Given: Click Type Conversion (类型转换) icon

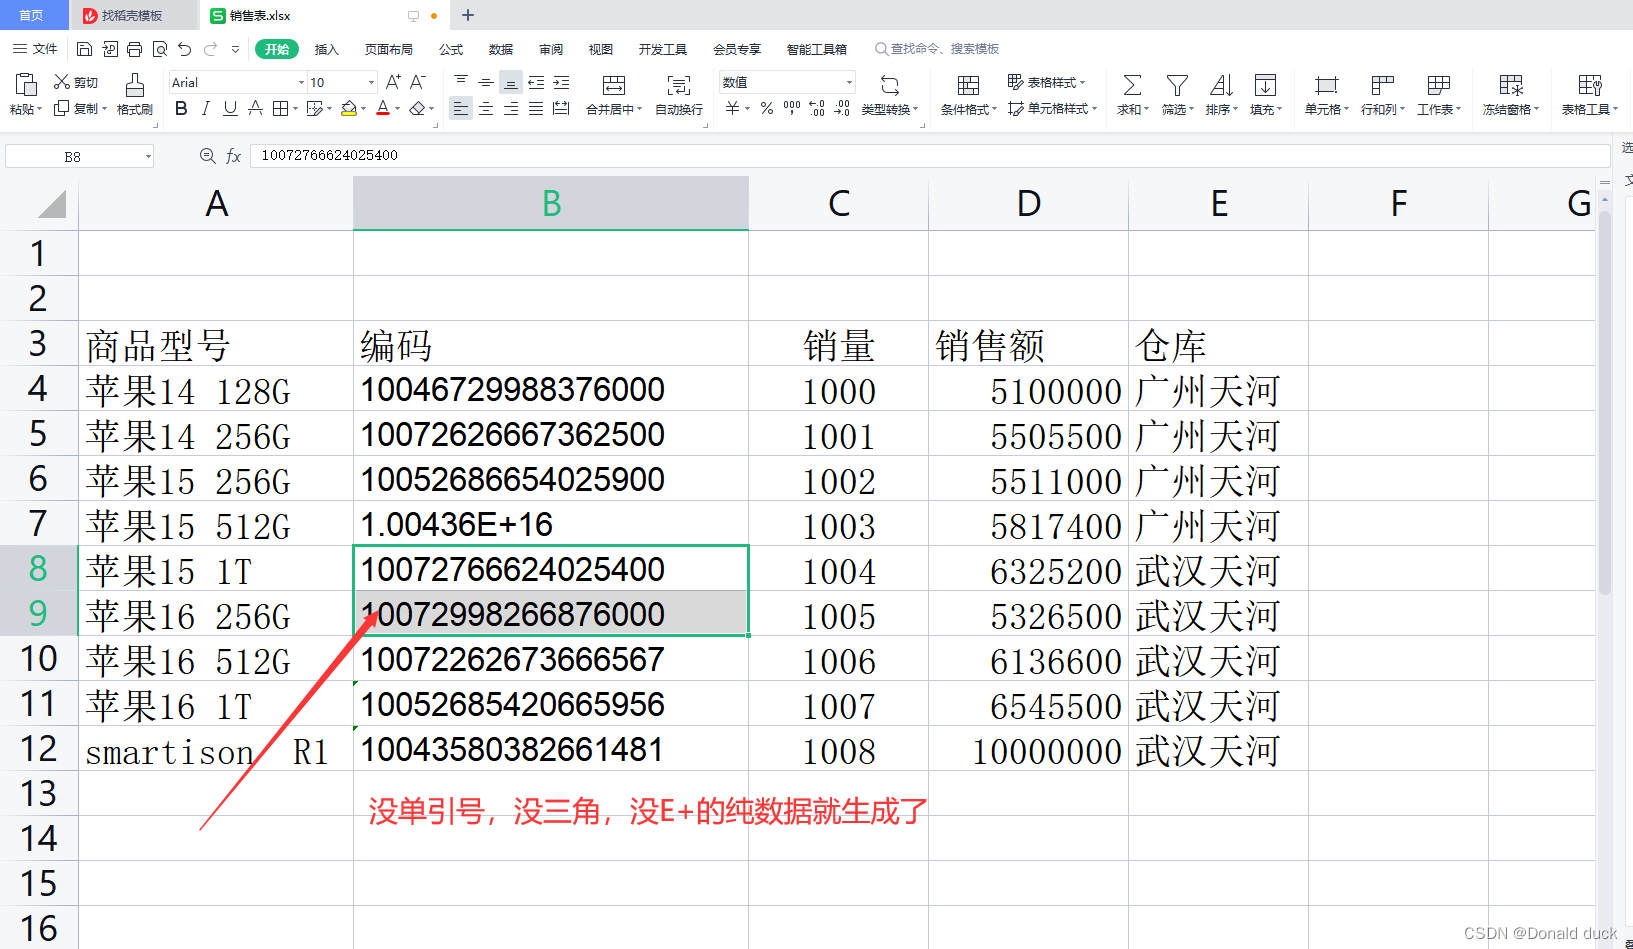Looking at the screenshot, I should point(889,85).
